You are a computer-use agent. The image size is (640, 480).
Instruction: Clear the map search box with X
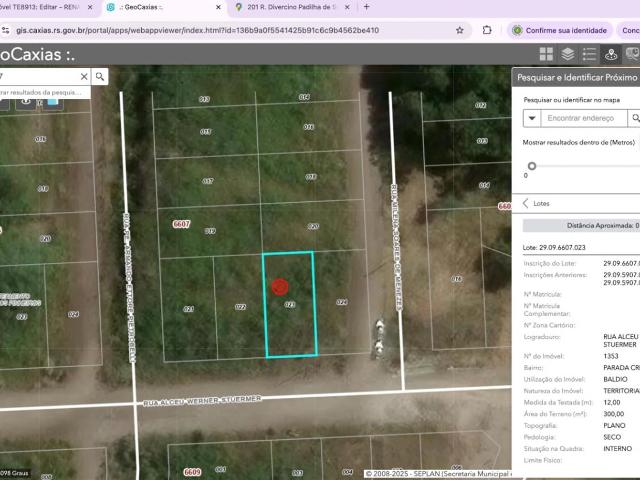tap(84, 76)
